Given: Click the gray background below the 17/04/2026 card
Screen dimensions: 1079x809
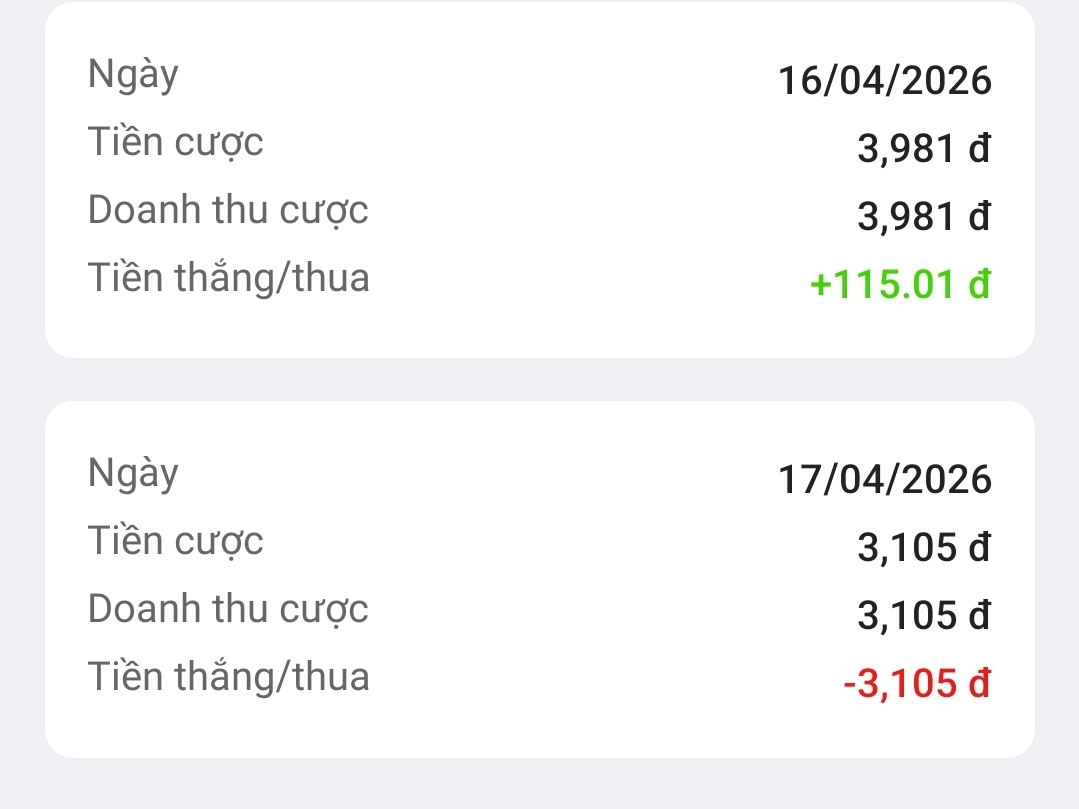Looking at the screenshot, I should click(x=540, y=784).
